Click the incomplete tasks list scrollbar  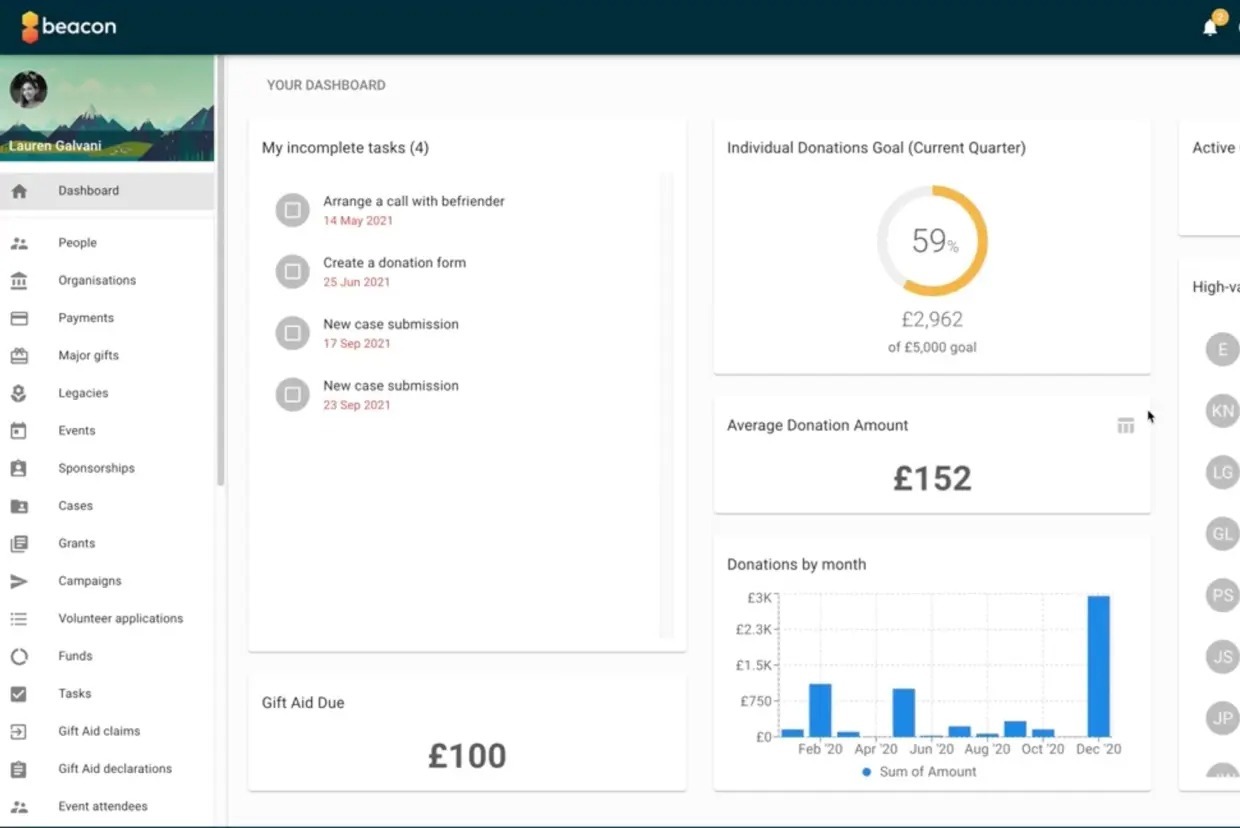pos(666,405)
